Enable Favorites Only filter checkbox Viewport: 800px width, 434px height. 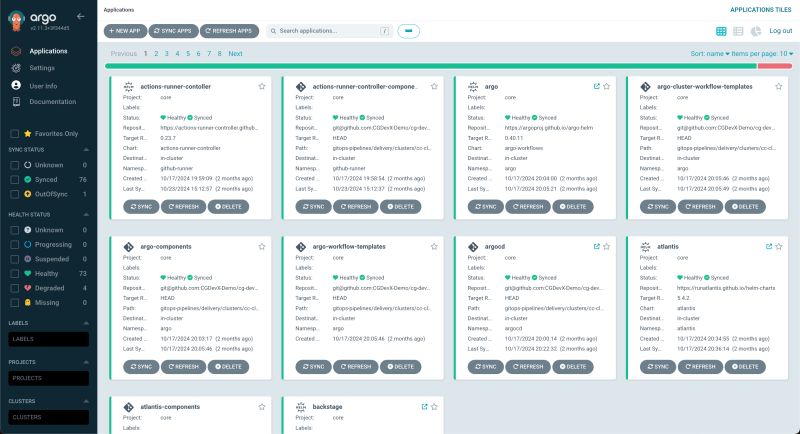(x=14, y=134)
